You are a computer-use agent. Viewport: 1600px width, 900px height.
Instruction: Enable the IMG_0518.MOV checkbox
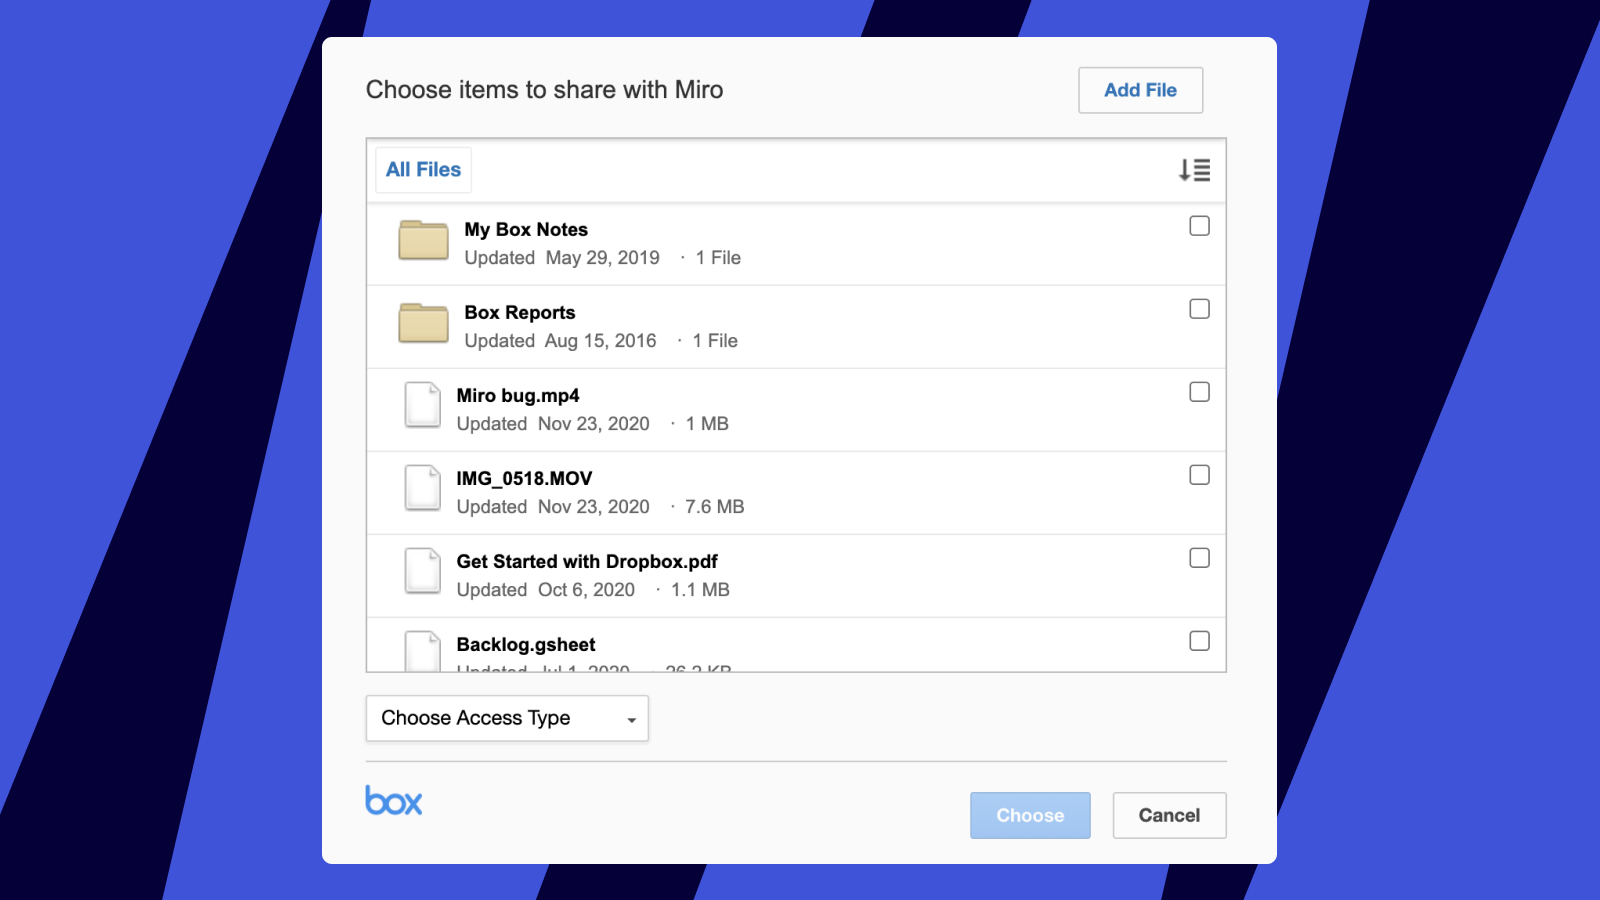[1199, 475]
